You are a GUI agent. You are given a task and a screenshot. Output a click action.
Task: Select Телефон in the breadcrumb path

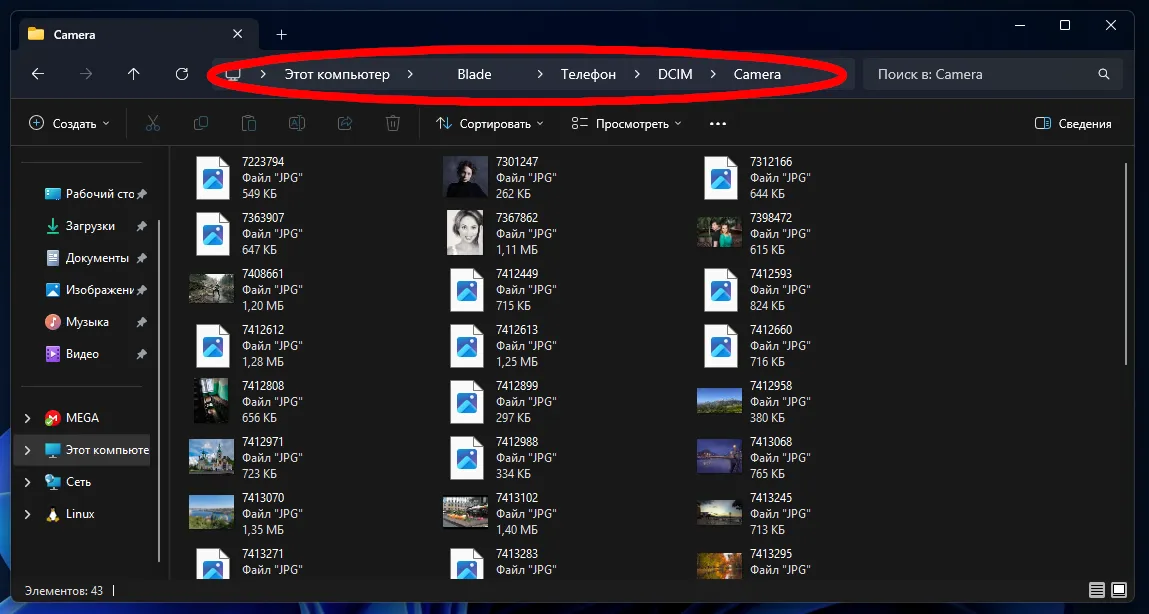click(588, 74)
